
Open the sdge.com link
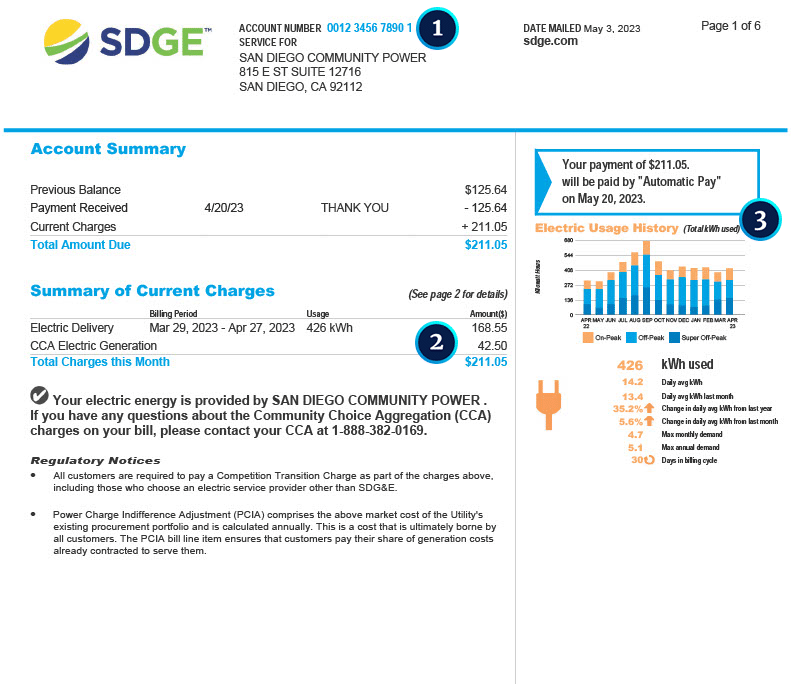pos(550,41)
